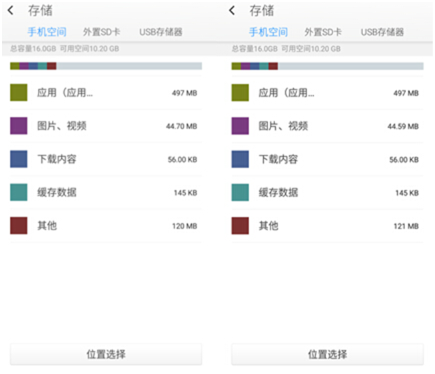The image size is (435, 374).
Task: Select USB存储器 tab in right screen
Action: [382, 32]
